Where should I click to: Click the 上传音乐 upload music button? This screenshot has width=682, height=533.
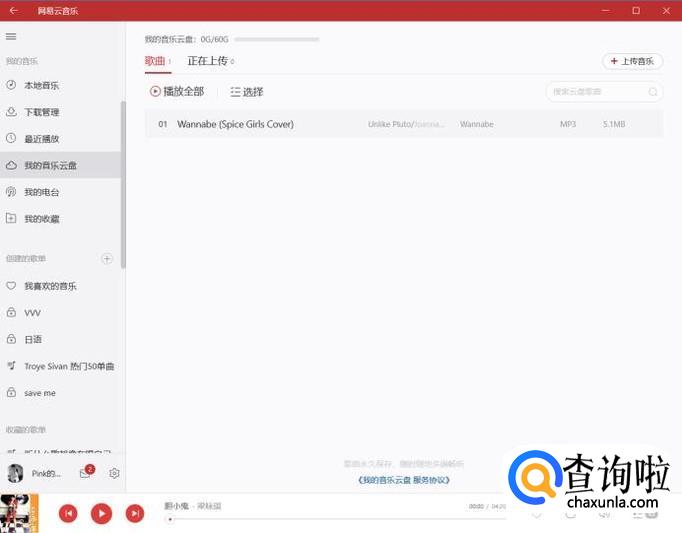632,61
